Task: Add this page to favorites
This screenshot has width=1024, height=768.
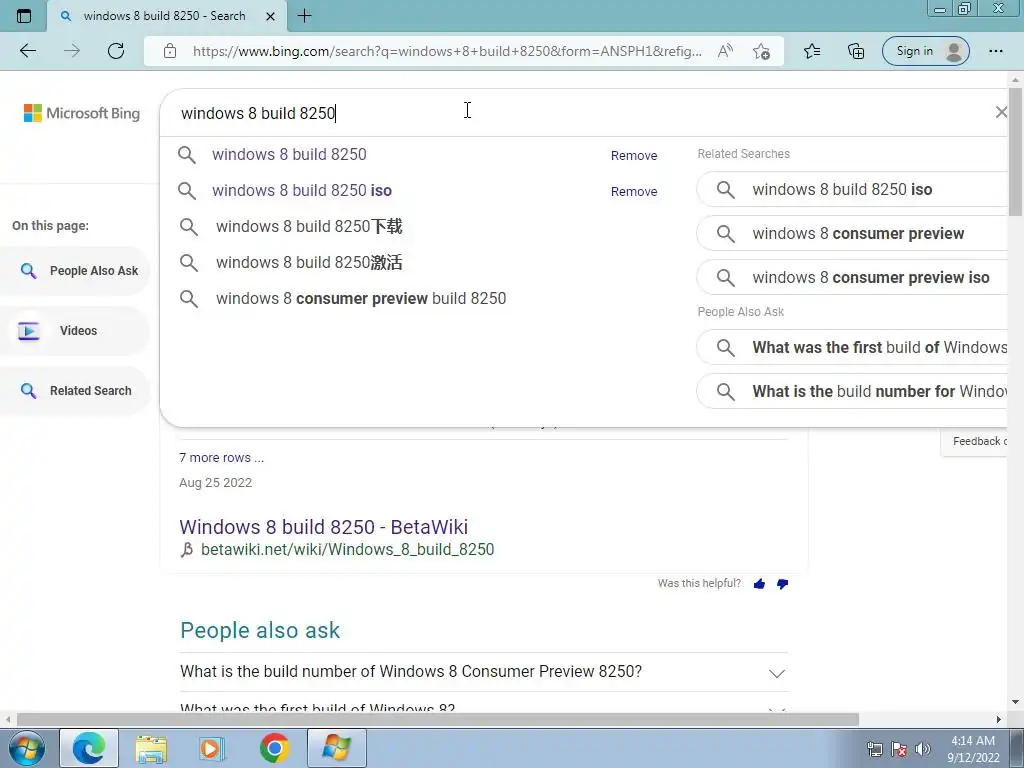Action: 761,51
